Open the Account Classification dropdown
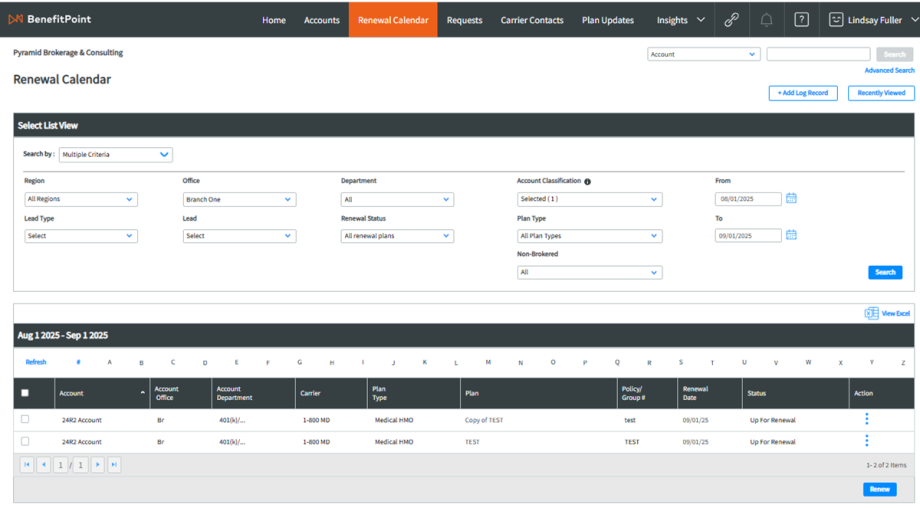 (590, 199)
